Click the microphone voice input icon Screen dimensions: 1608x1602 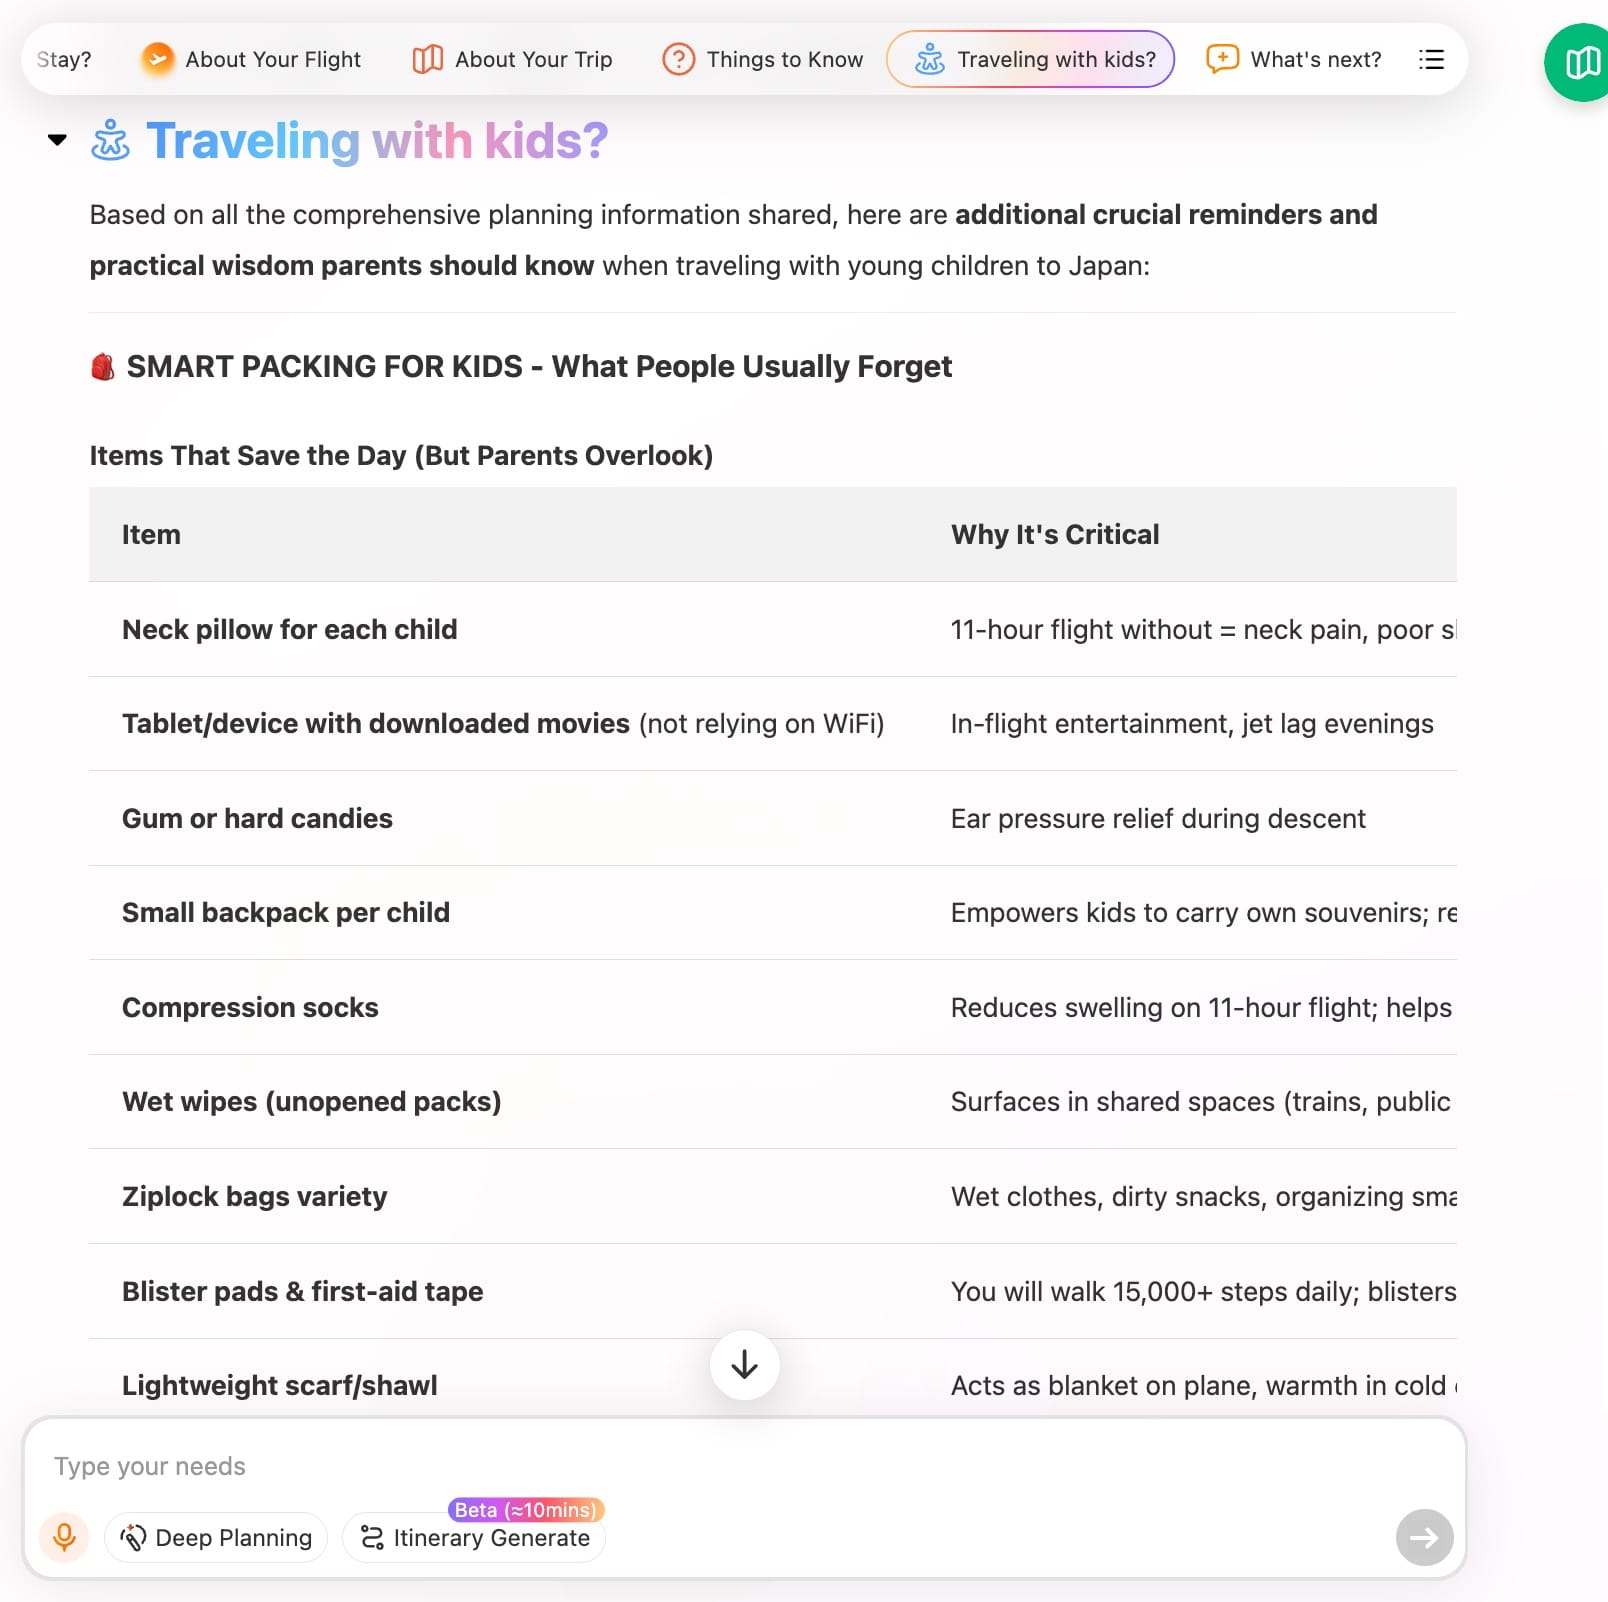pos(64,1537)
